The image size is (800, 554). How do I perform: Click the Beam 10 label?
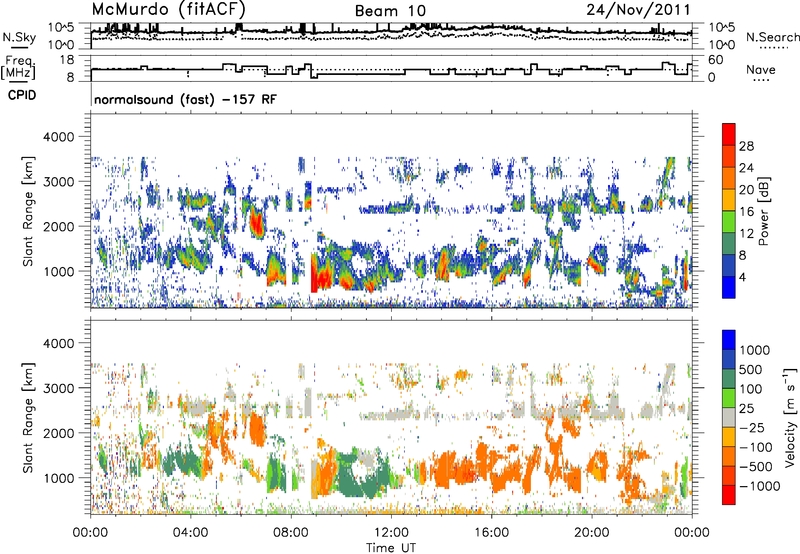click(390, 11)
